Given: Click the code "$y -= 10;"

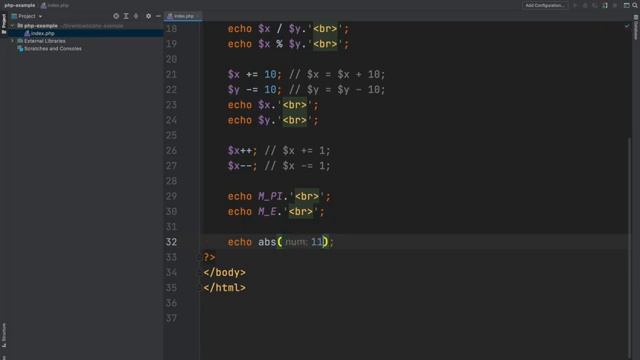Looking at the screenshot, I should tap(254, 90).
